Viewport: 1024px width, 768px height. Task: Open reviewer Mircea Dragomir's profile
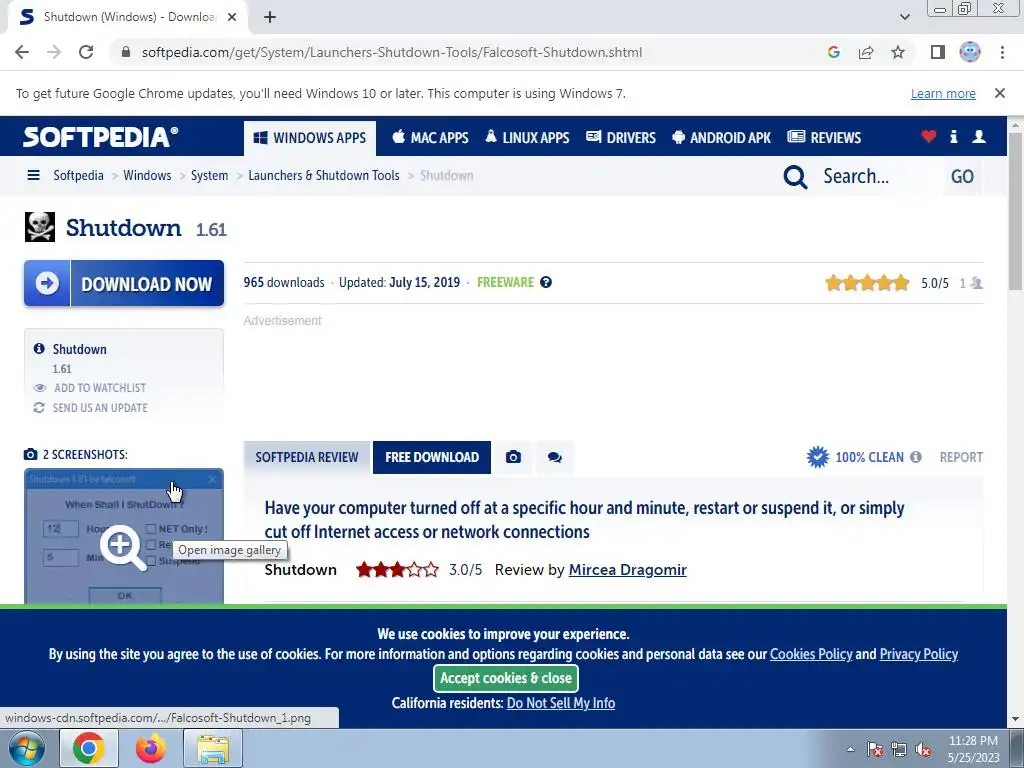coord(628,569)
